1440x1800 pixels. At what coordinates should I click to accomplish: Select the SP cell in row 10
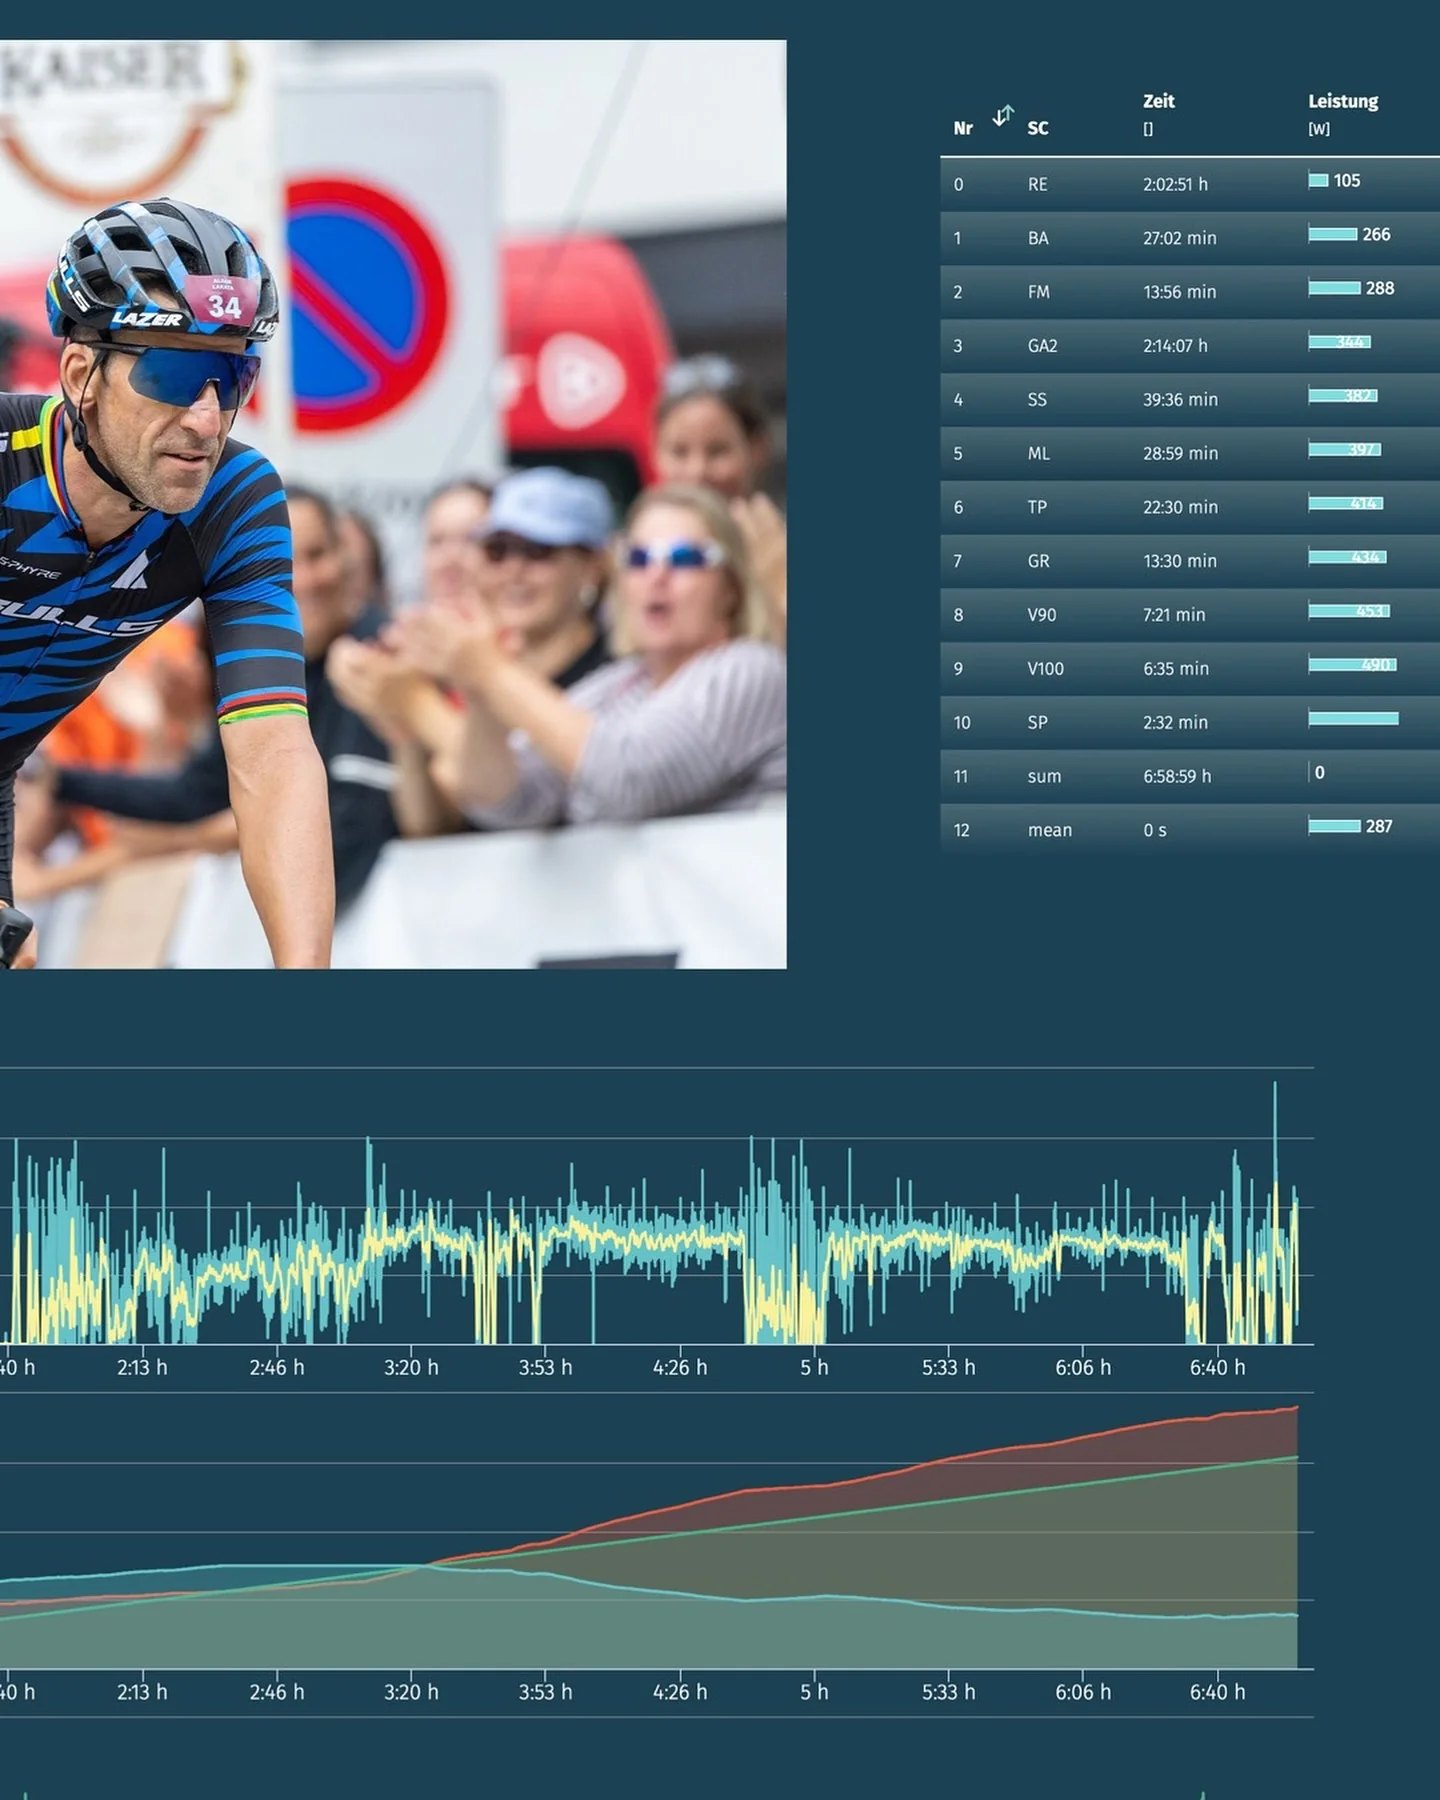[x=1038, y=723]
